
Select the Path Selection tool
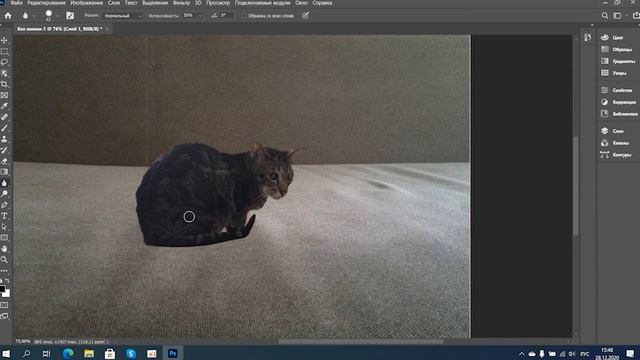coord(4,227)
